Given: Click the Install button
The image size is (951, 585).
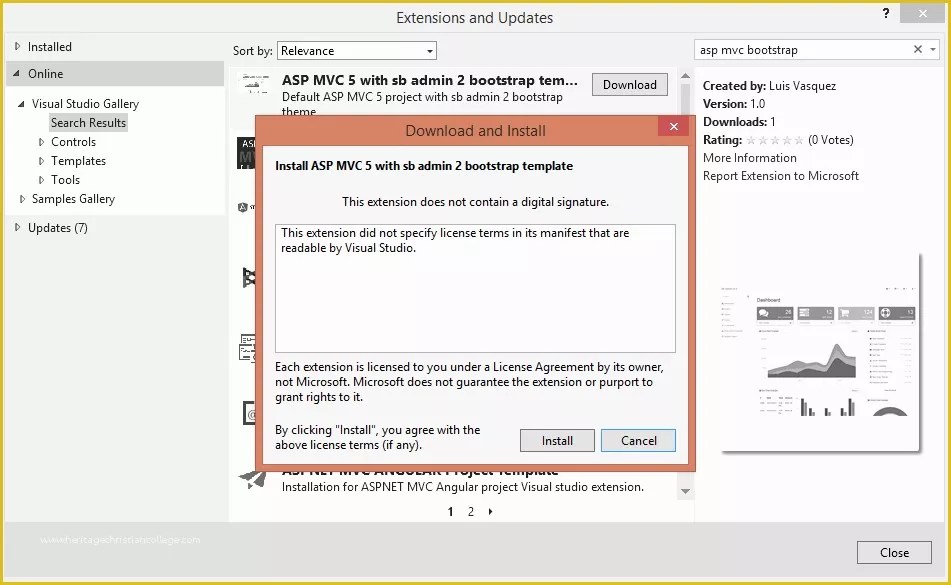Looking at the screenshot, I should point(557,440).
